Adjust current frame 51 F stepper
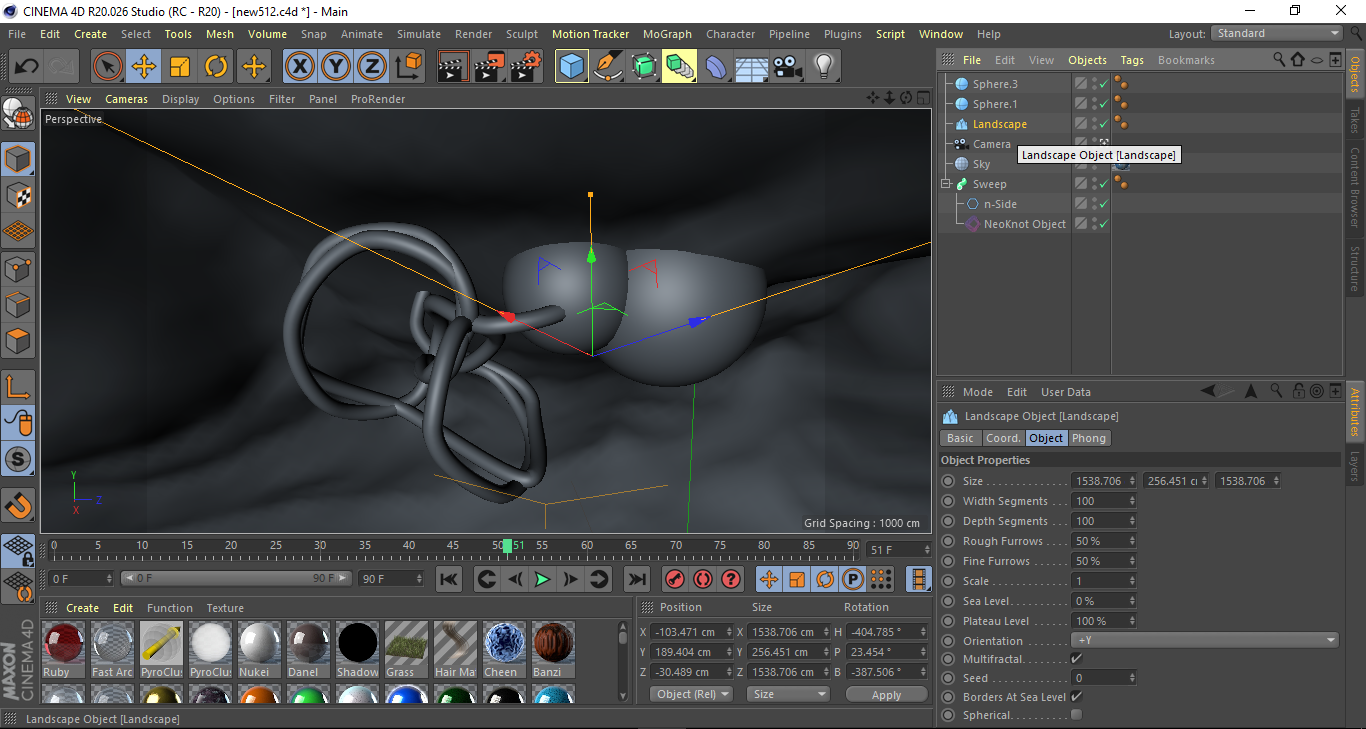This screenshot has height=729, width=1366. (926, 550)
